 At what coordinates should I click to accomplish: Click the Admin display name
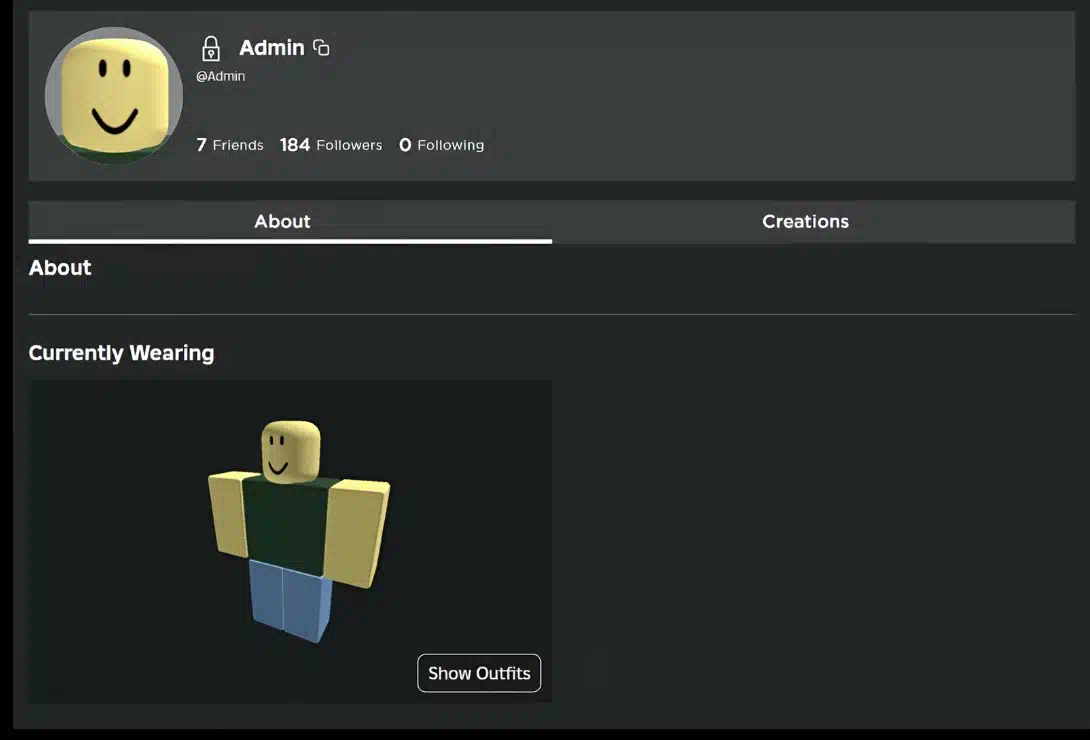pos(272,47)
